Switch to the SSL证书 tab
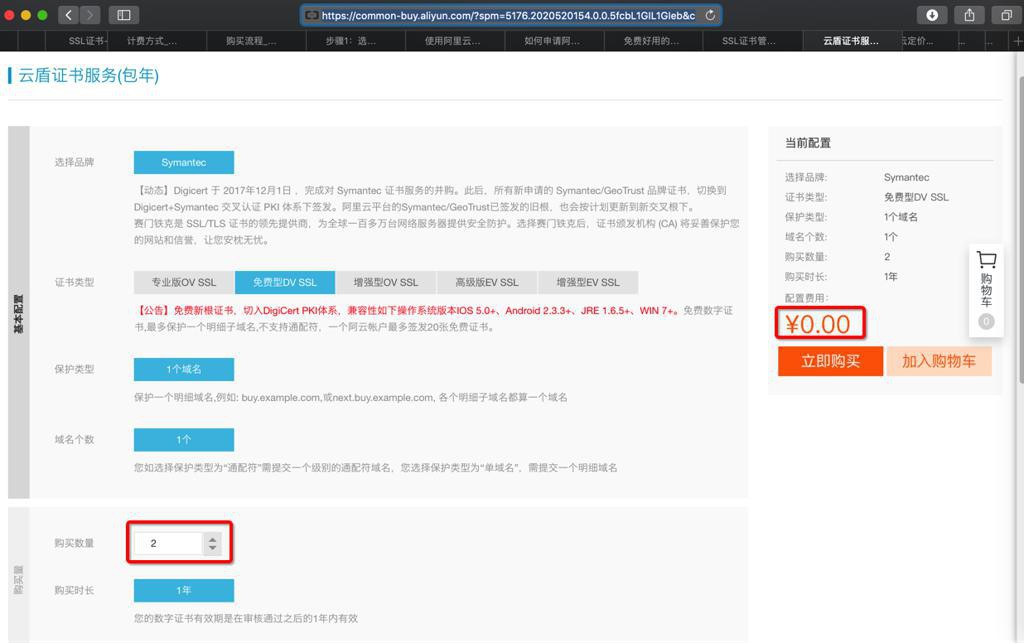The height and width of the screenshot is (643, 1024). click(87, 41)
